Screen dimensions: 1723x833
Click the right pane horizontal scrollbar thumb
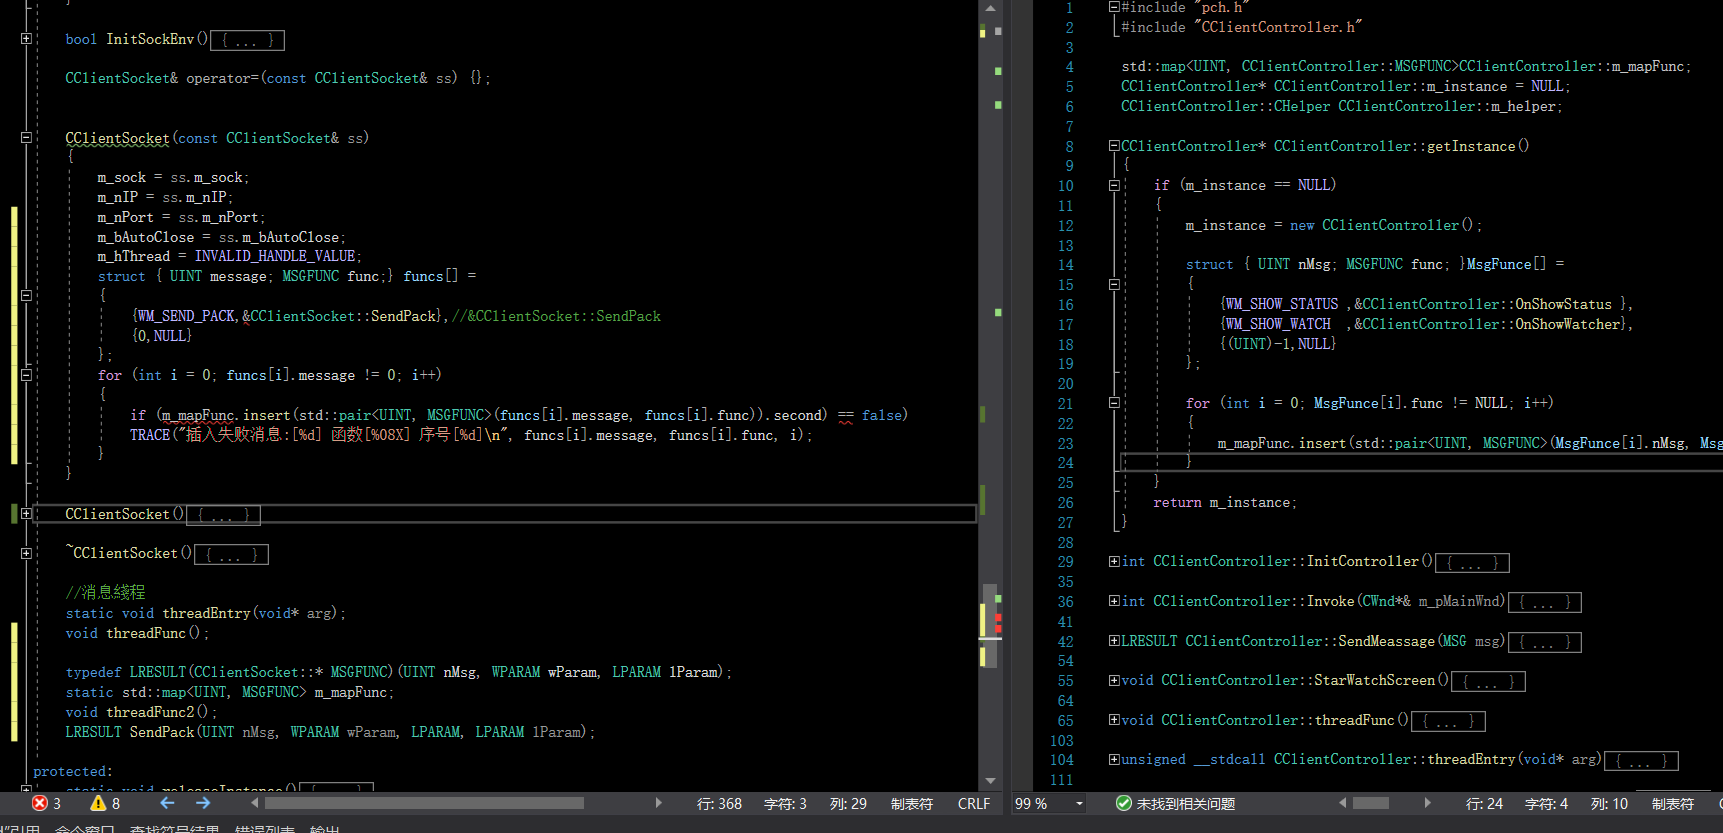point(1371,803)
